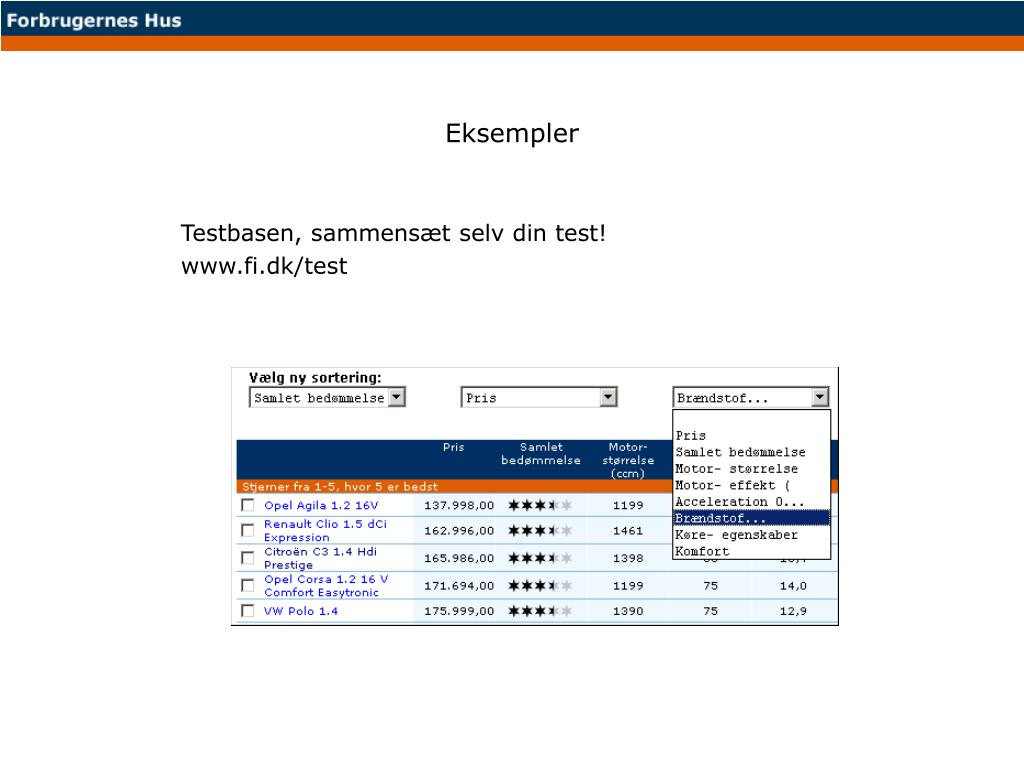Open the Pris sorting dropdown
This screenshot has height=768, width=1024.
539,398
